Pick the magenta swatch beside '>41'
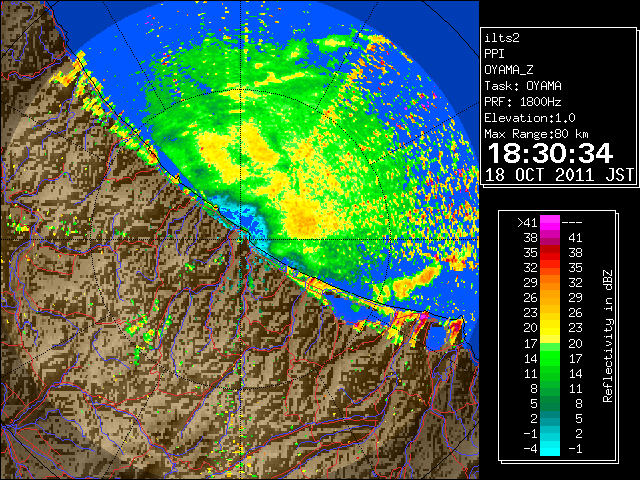This screenshot has height=480, width=640. tap(550, 223)
